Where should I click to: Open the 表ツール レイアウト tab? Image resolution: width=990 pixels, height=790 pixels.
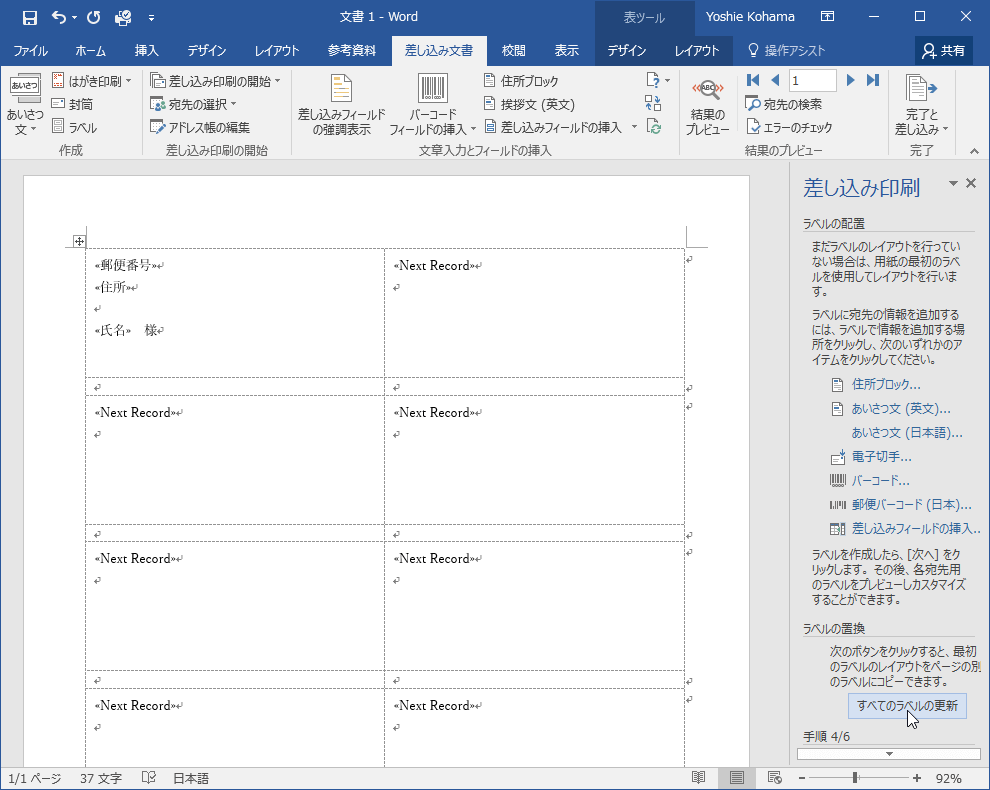696,51
